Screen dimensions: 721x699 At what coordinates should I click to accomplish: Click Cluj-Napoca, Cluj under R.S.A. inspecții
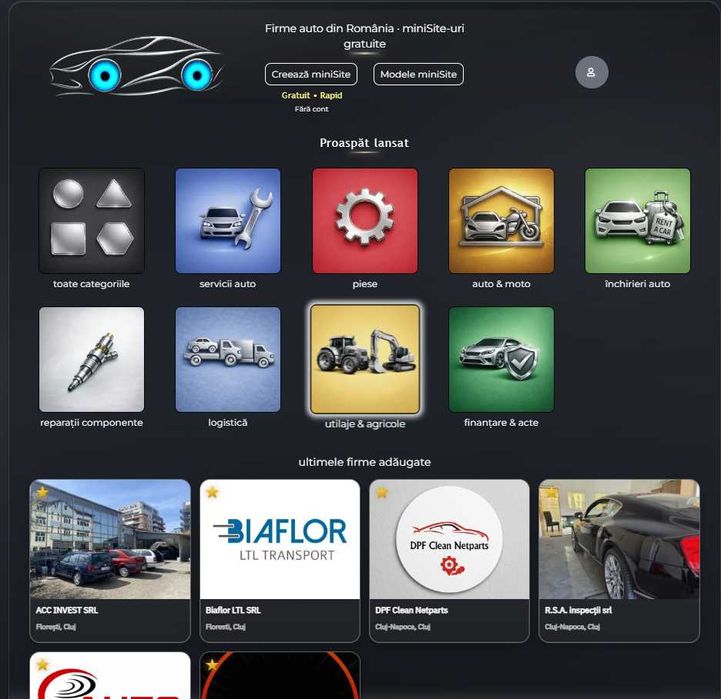tap(572, 627)
